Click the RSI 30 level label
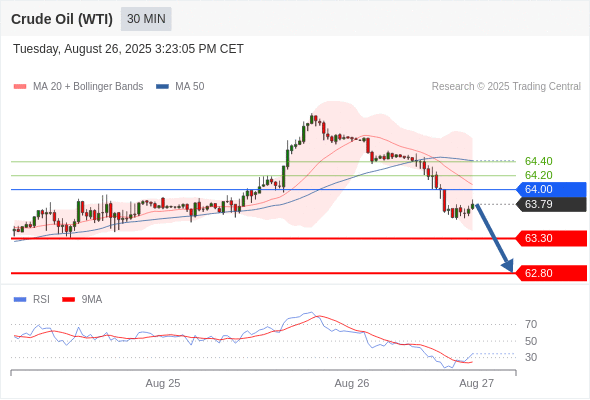This screenshot has width=590, height=400. click(x=531, y=357)
